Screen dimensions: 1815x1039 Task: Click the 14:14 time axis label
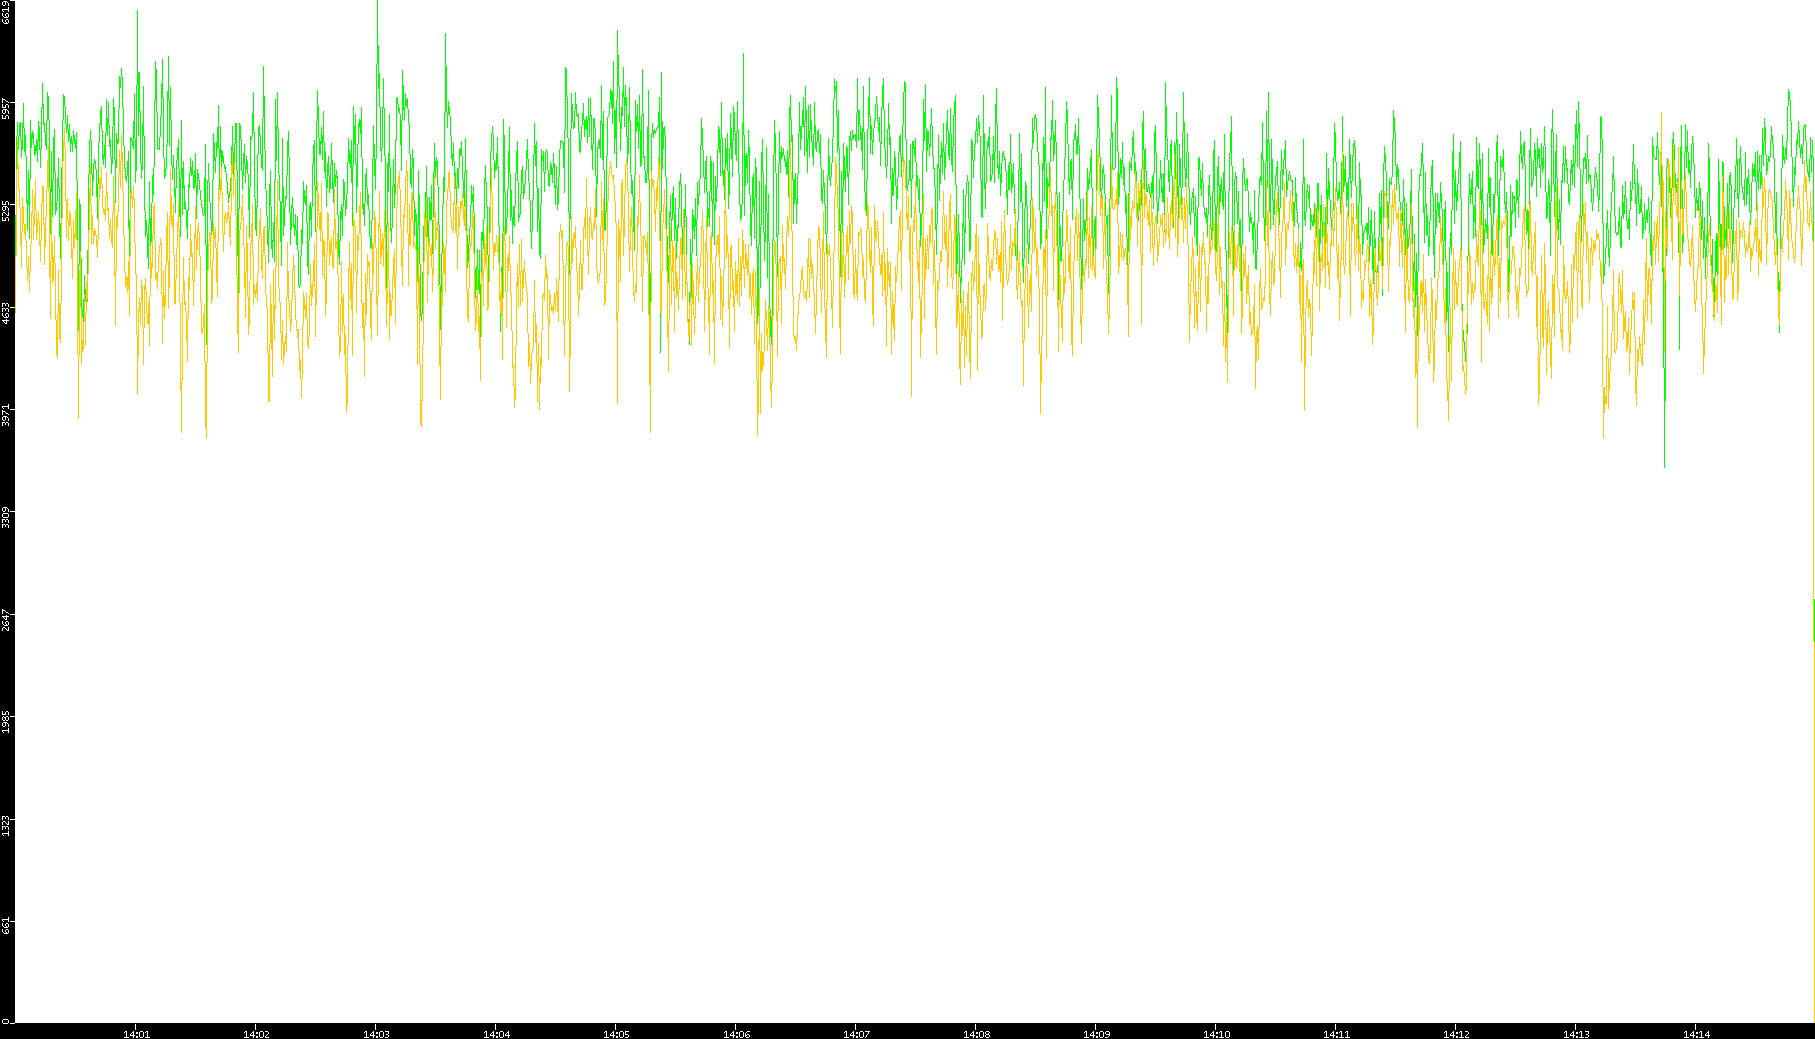(1696, 1033)
